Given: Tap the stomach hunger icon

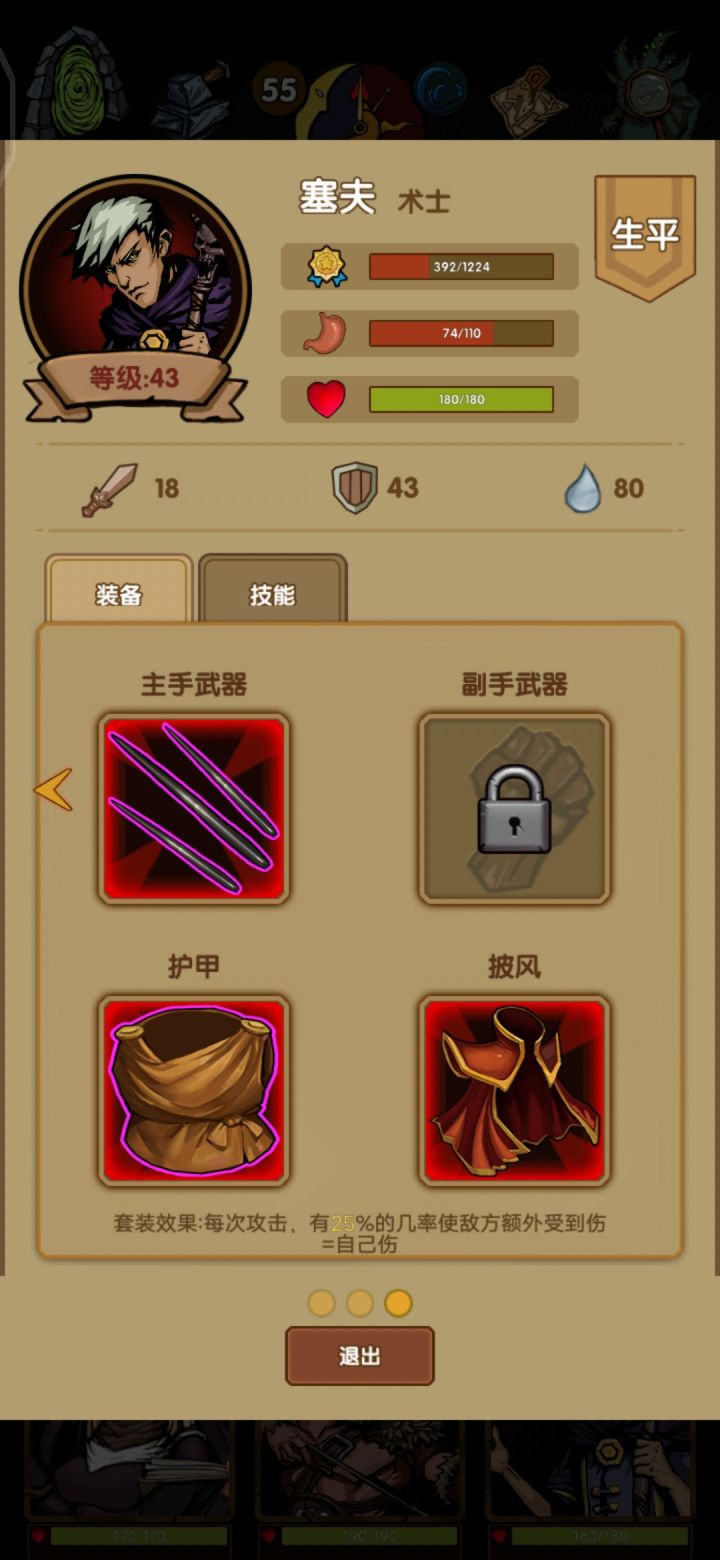Looking at the screenshot, I should (325, 333).
